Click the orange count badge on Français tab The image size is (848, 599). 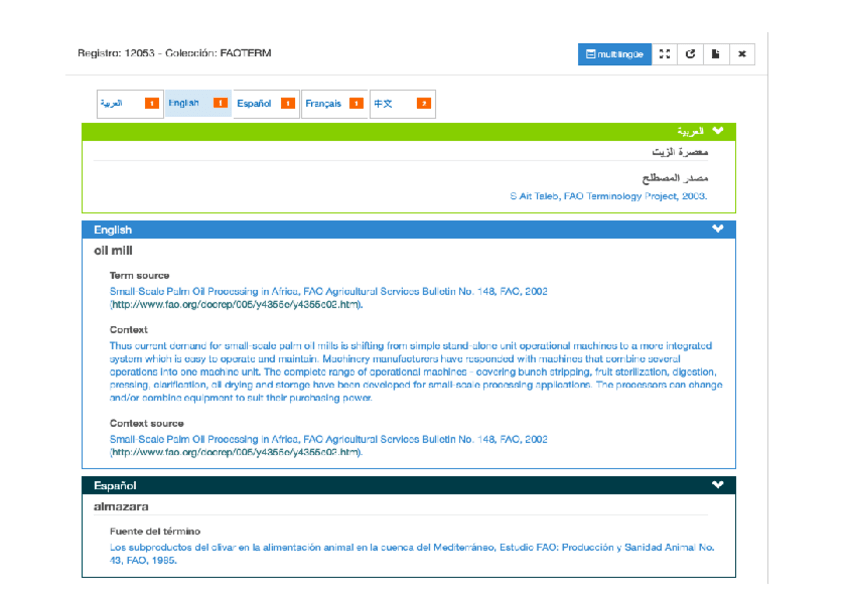356,103
